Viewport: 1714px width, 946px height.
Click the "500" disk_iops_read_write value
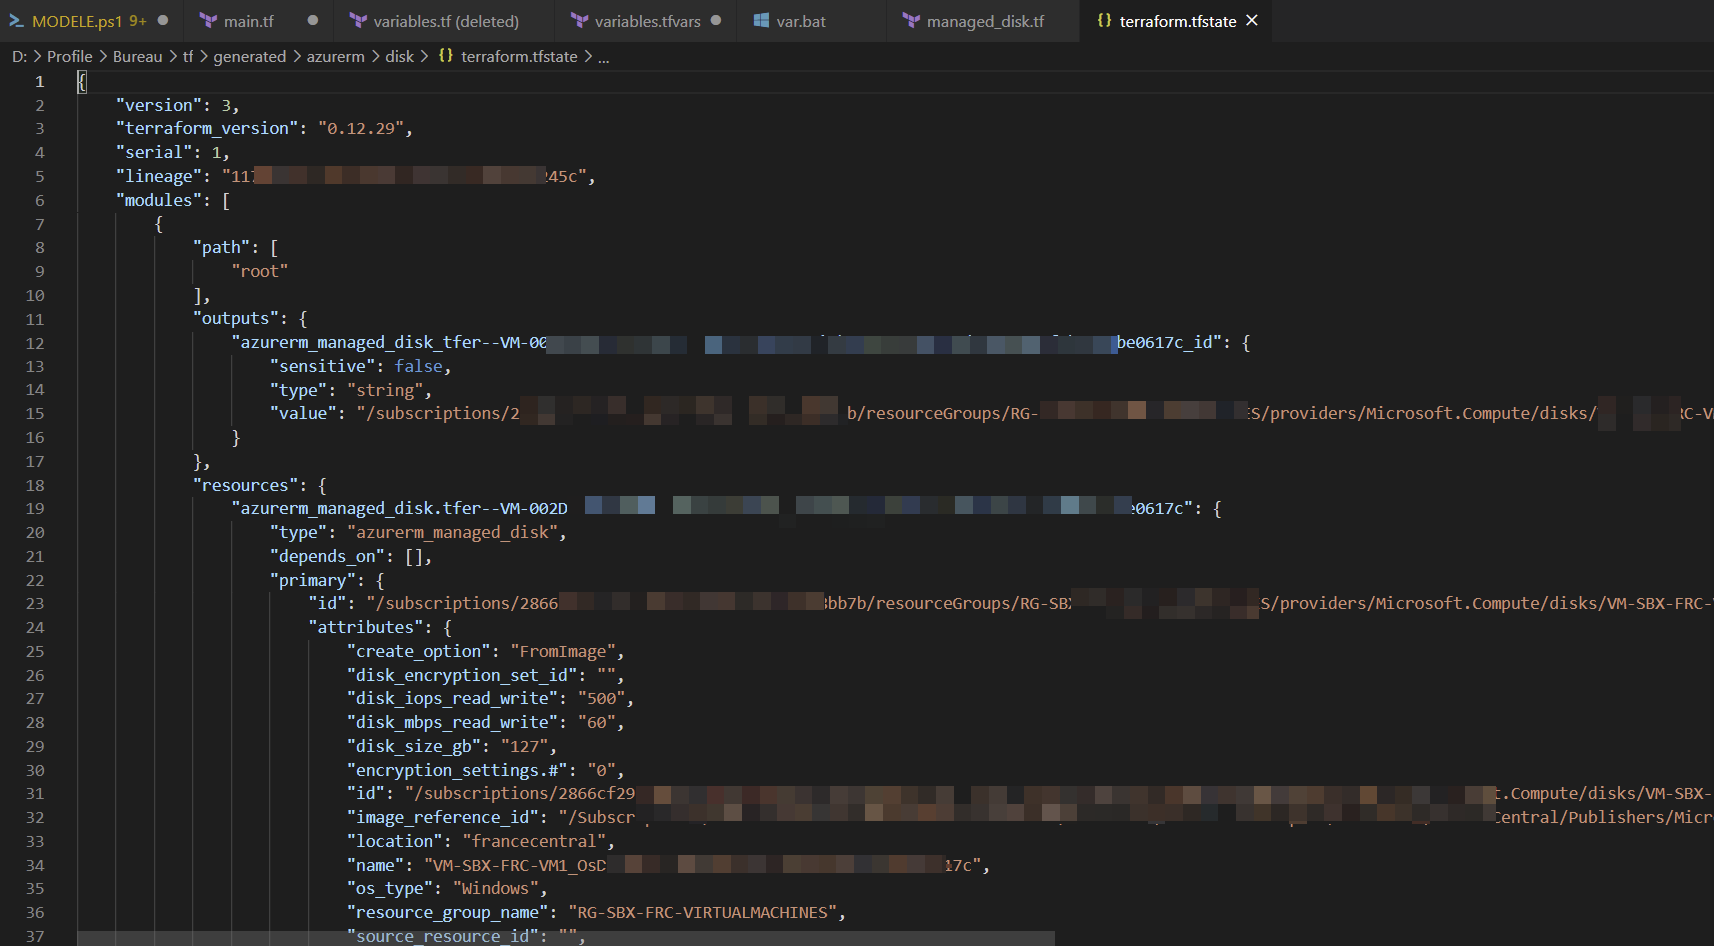(x=602, y=699)
